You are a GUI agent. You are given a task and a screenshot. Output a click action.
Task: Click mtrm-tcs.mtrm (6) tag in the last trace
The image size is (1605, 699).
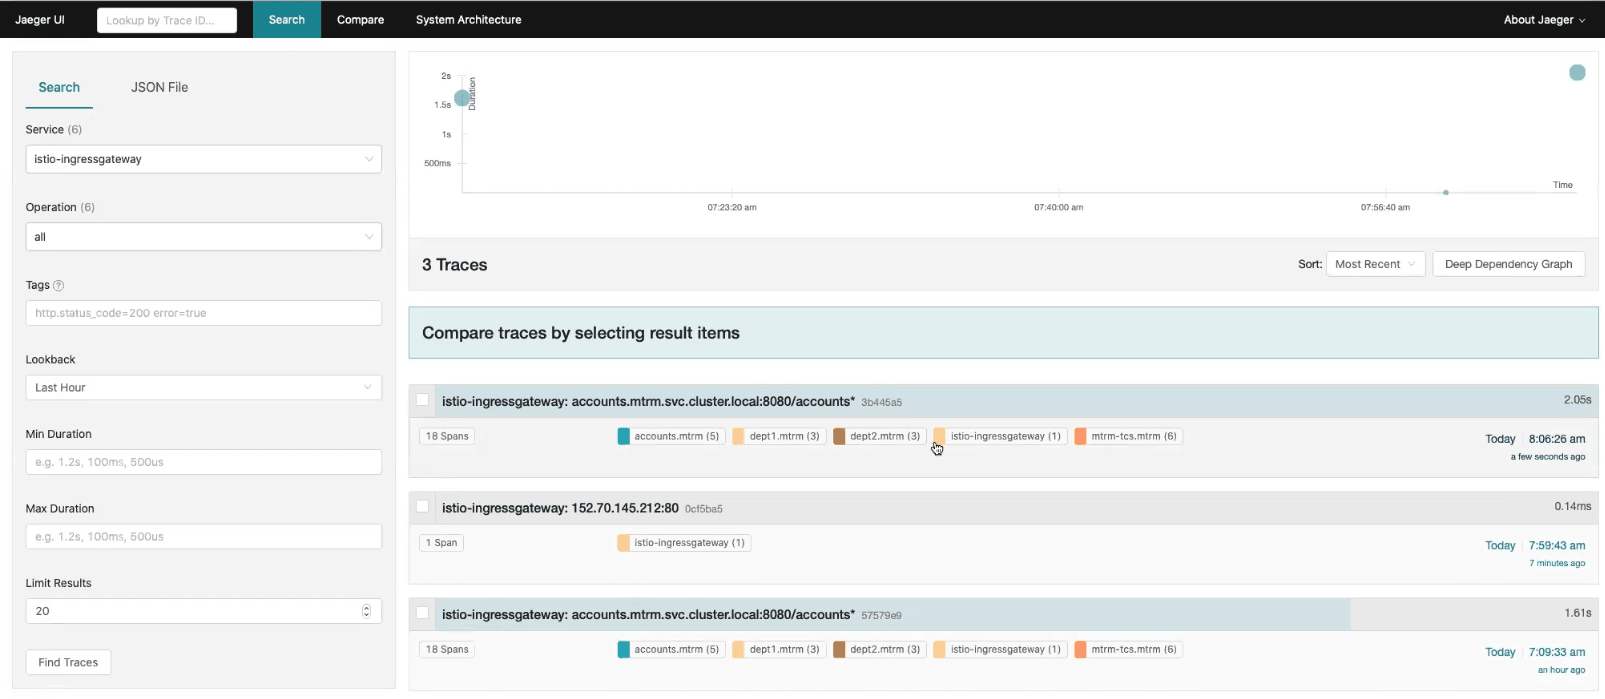[x=1127, y=650]
